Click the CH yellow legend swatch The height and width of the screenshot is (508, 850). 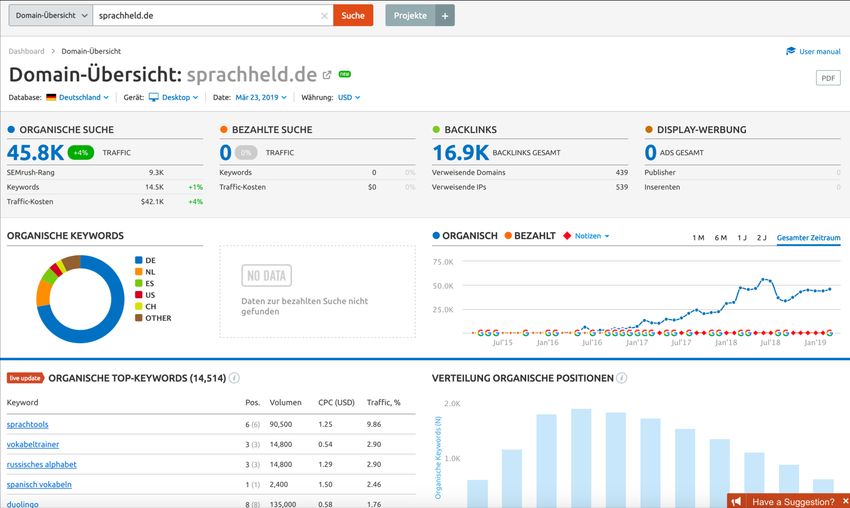click(139, 306)
